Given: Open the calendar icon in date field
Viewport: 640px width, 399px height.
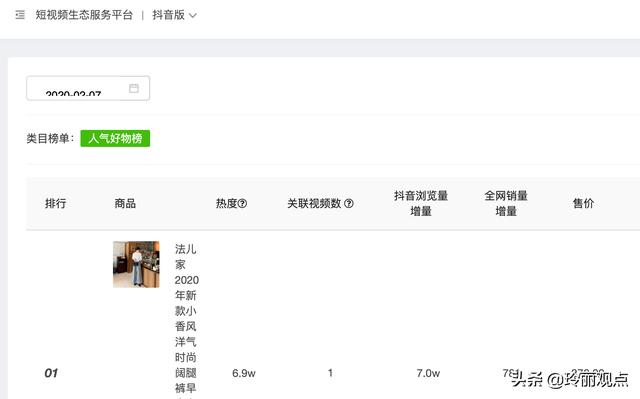Looking at the screenshot, I should pyautogui.click(x=134, y=88).
